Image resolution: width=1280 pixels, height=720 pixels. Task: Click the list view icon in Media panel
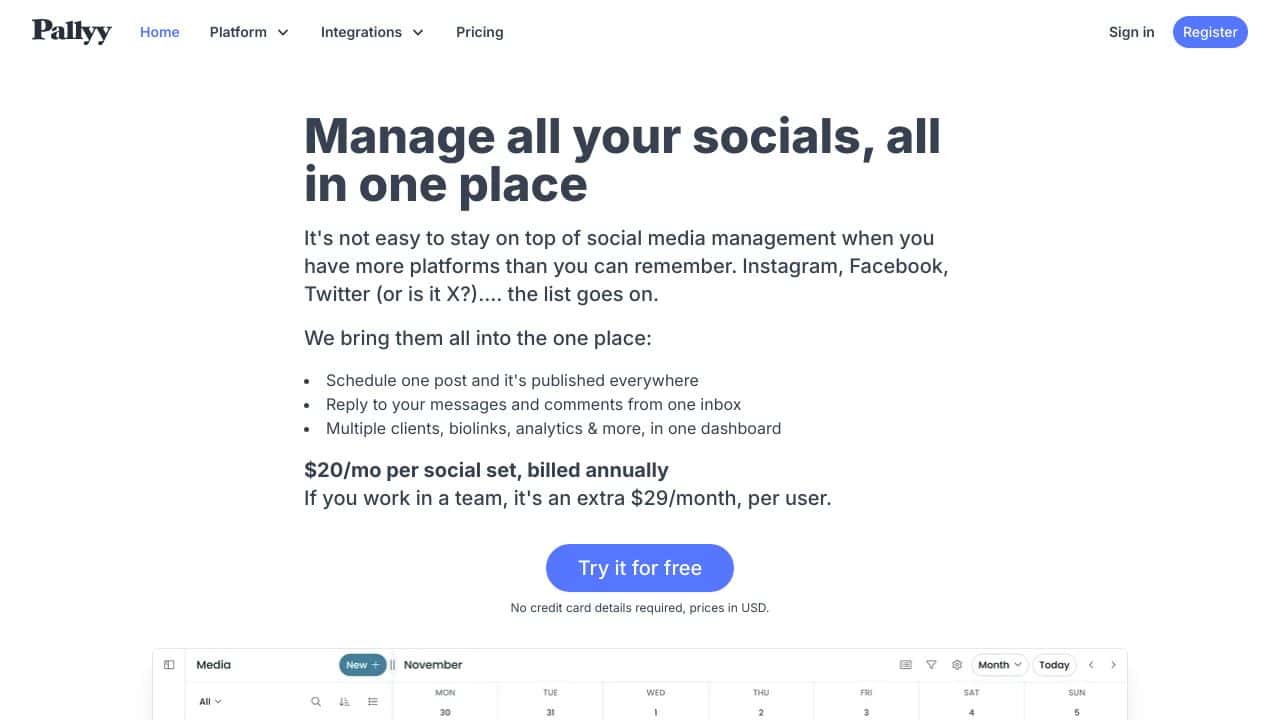[373, 702]
